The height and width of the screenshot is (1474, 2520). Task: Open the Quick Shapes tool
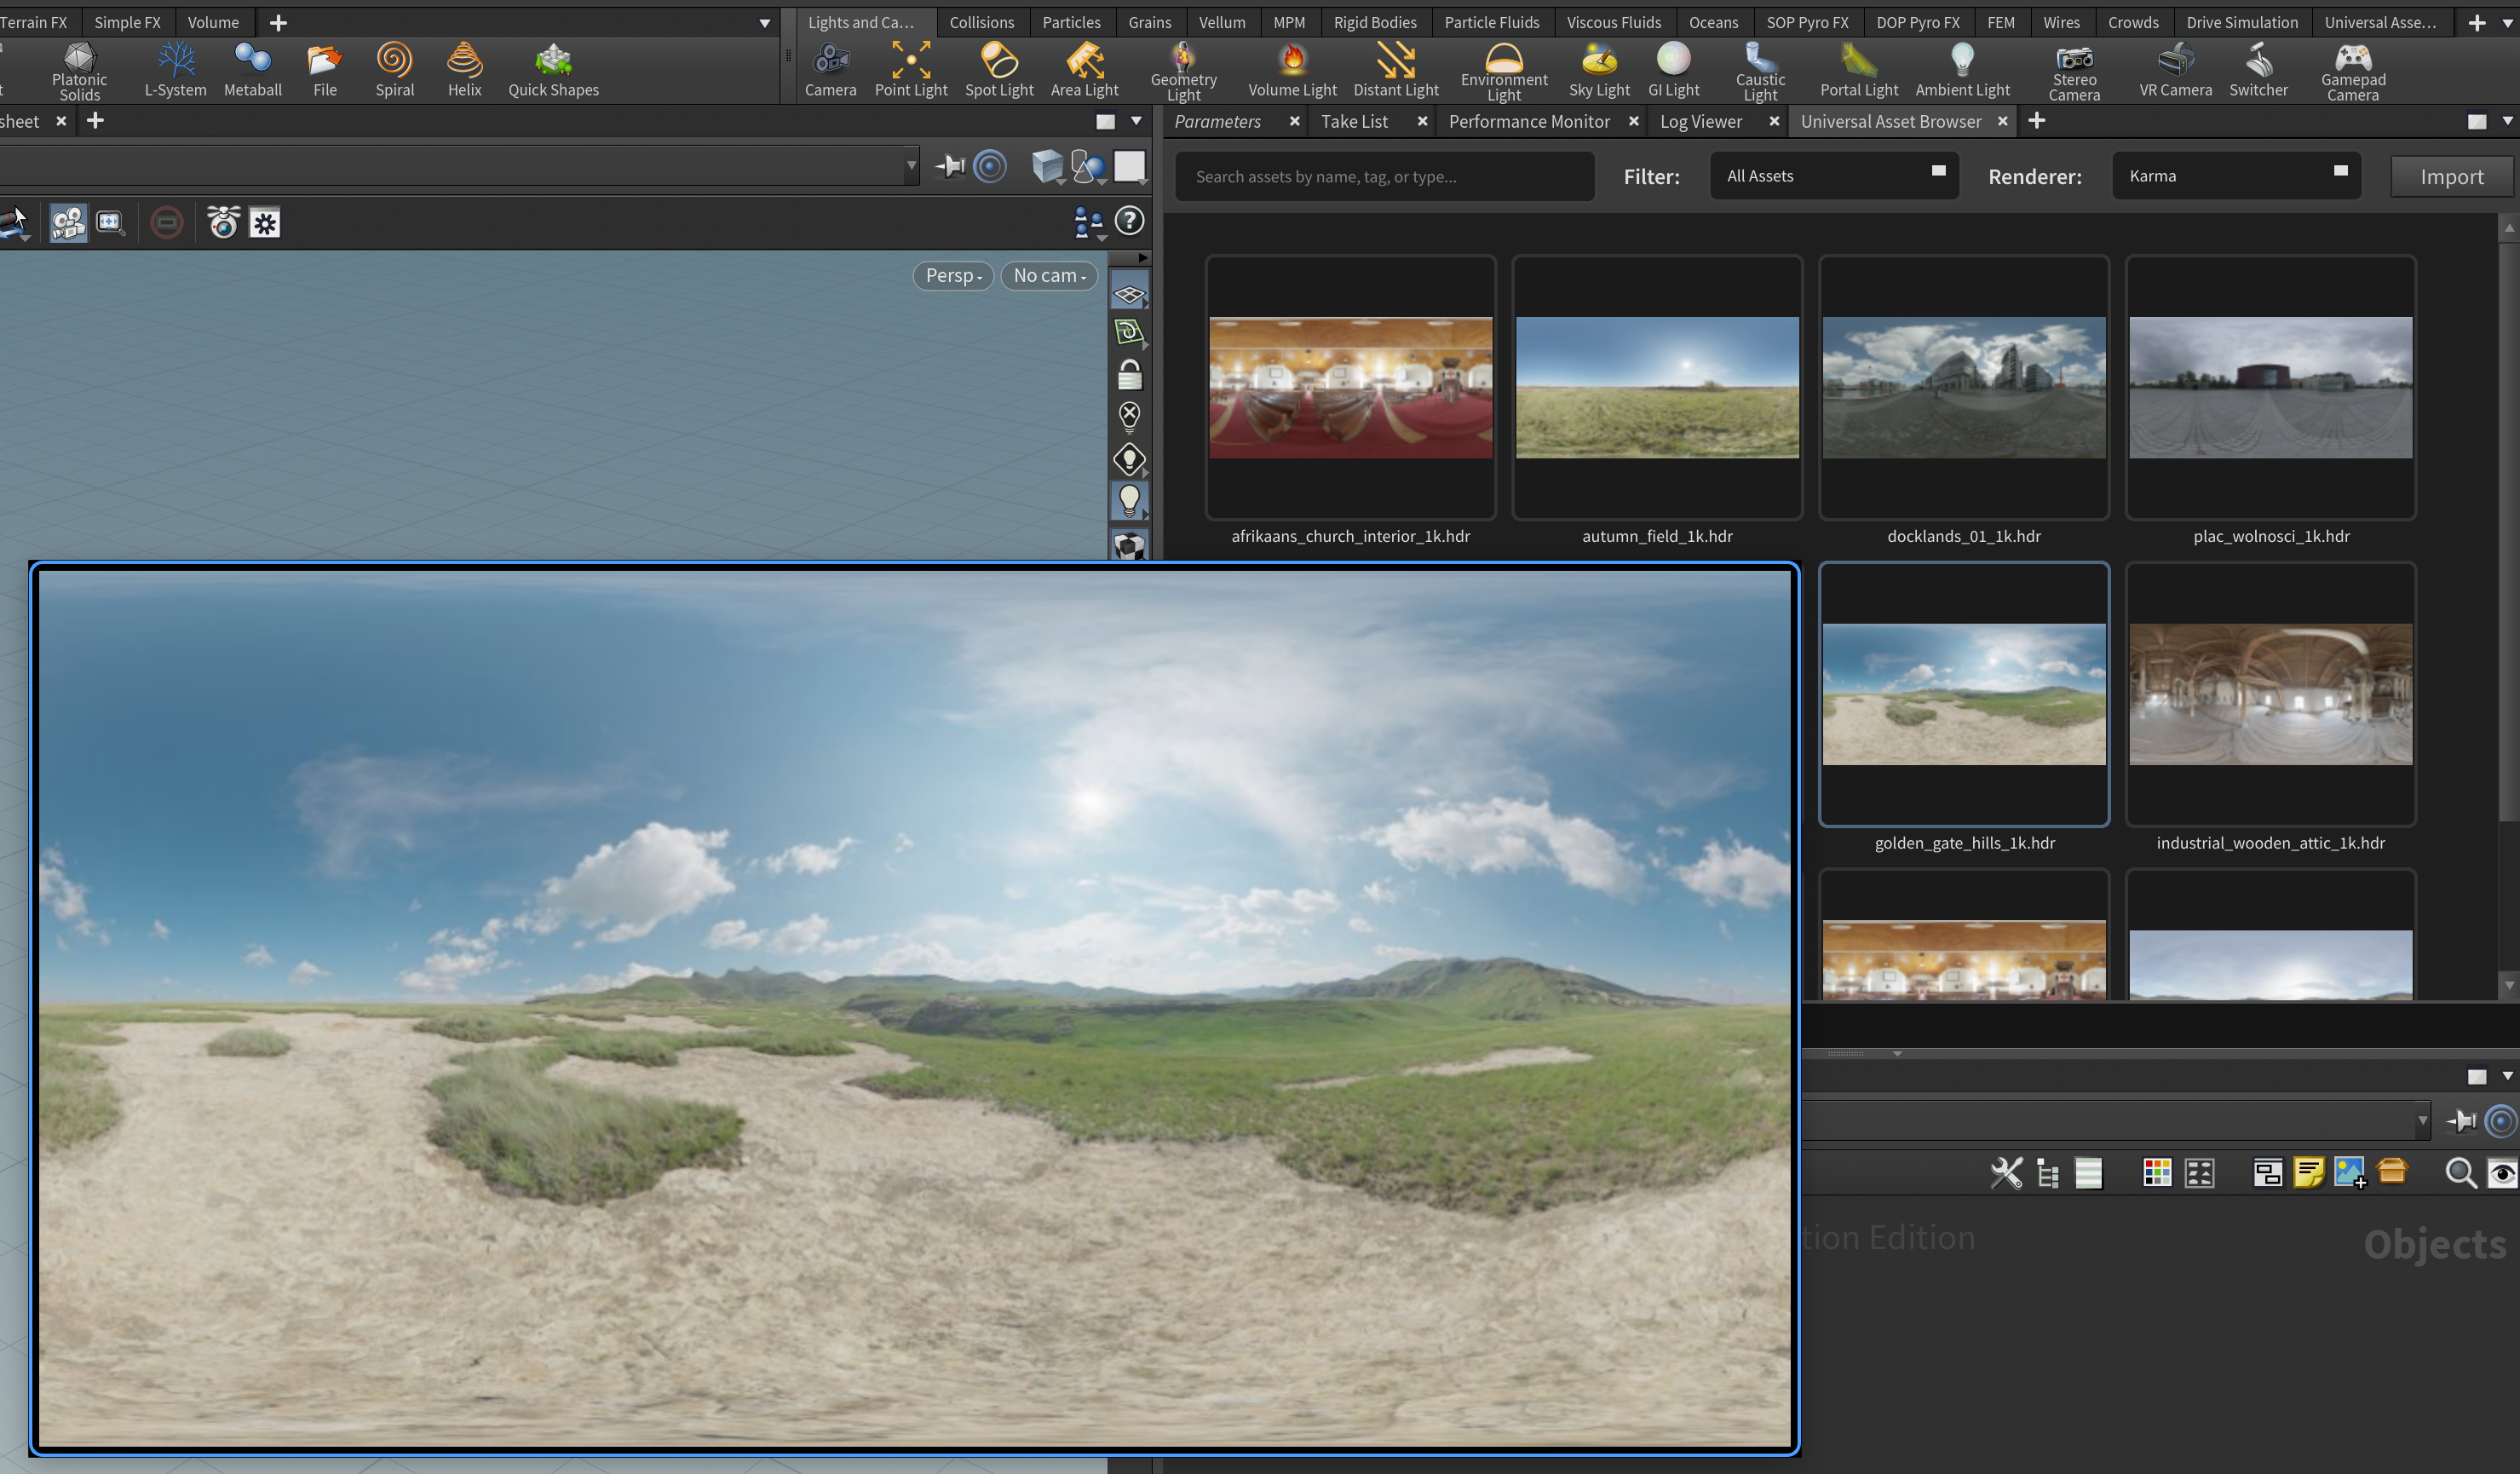coord(552,68)
